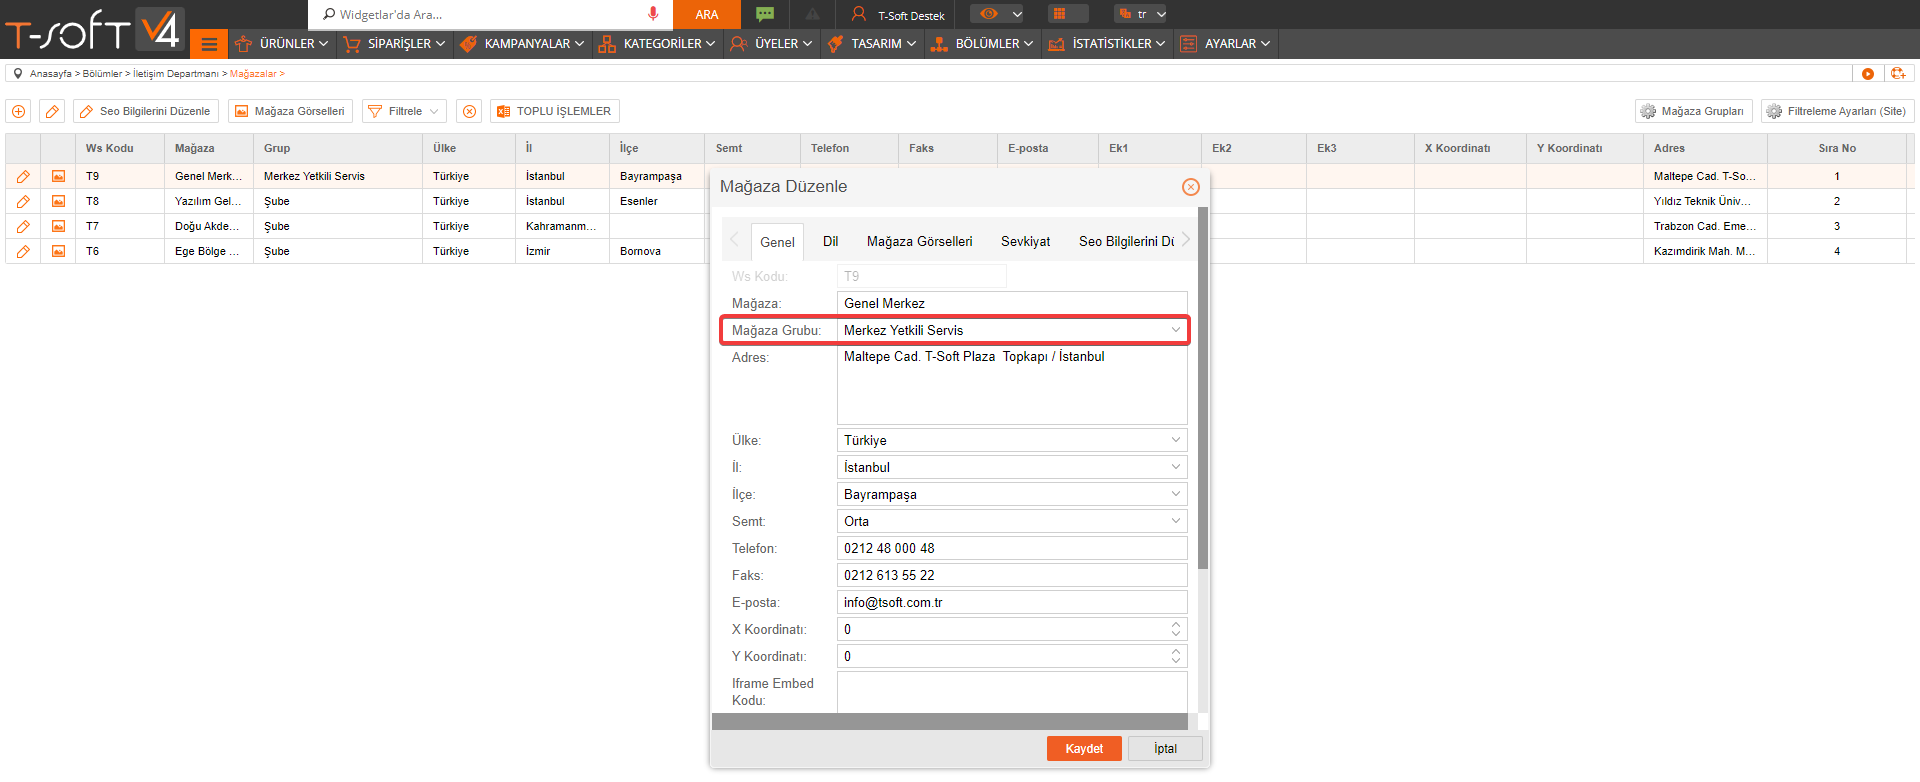This screenshot has width=1920, height=782.
Task: Click the image icon in row T9
Action: click(x=58, y=176)
